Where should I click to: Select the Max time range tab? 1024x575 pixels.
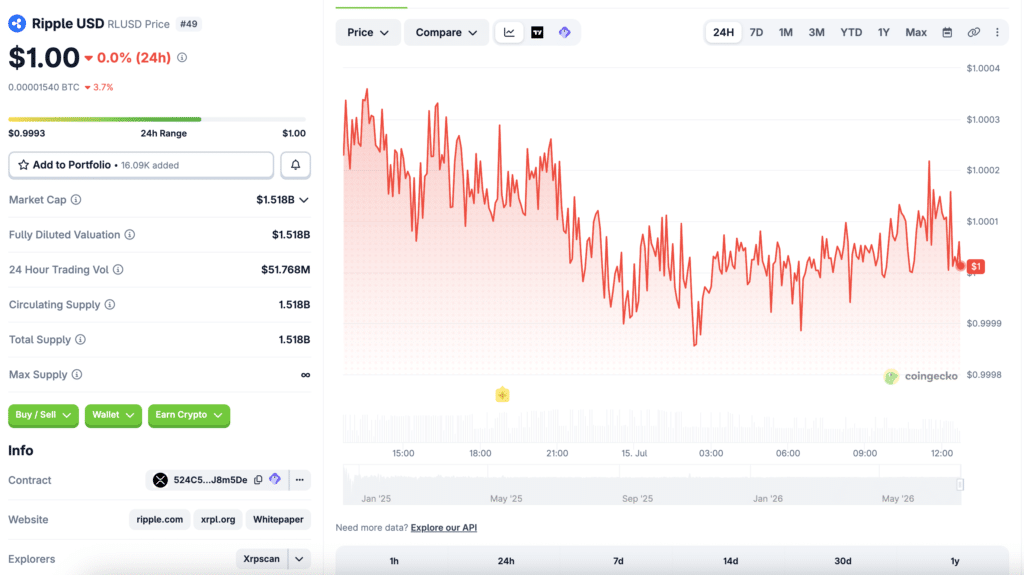pos(916,32)
